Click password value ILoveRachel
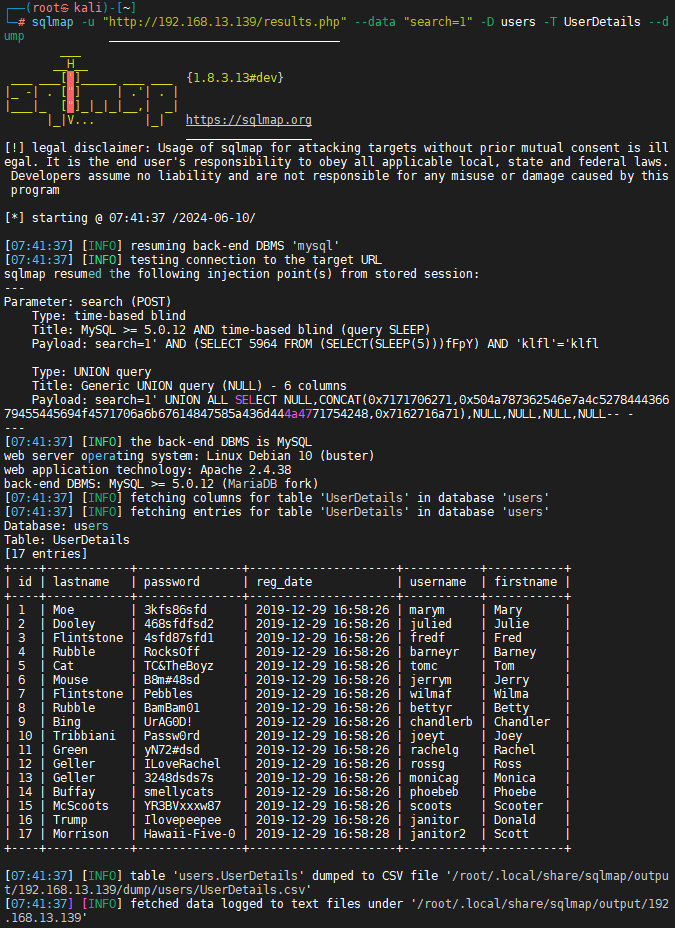This screenshot has height=928, width=675. point(182,764)
